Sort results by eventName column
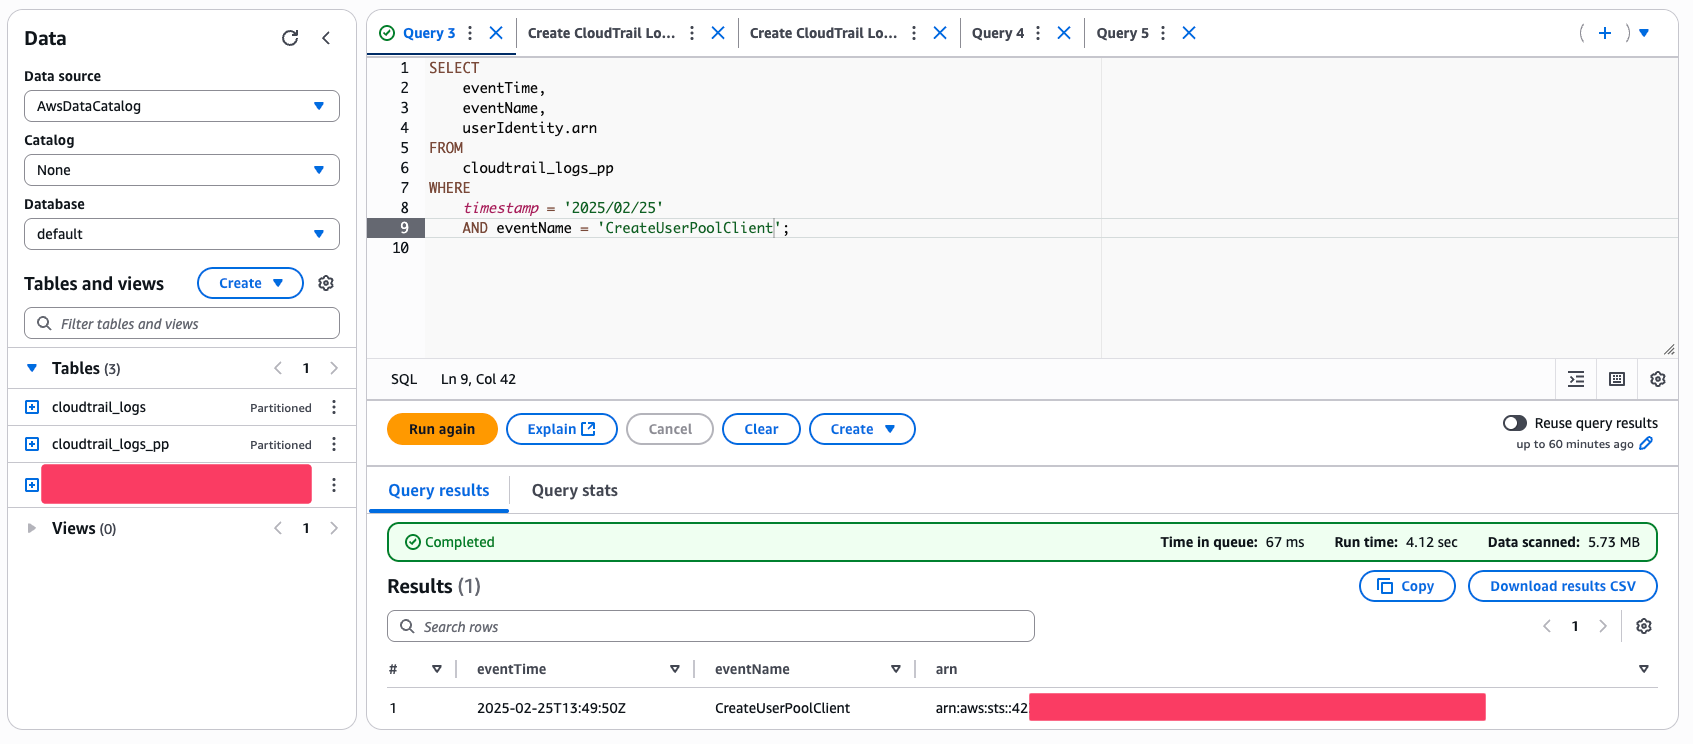Screen dimensions: 1693x744 [x=896, y=669]
